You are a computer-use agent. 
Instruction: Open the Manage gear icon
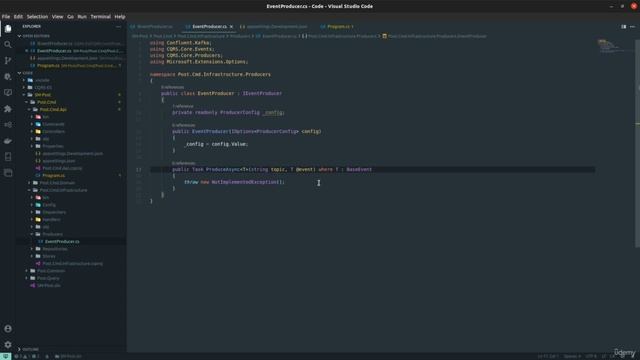click(x=8, y=344)
